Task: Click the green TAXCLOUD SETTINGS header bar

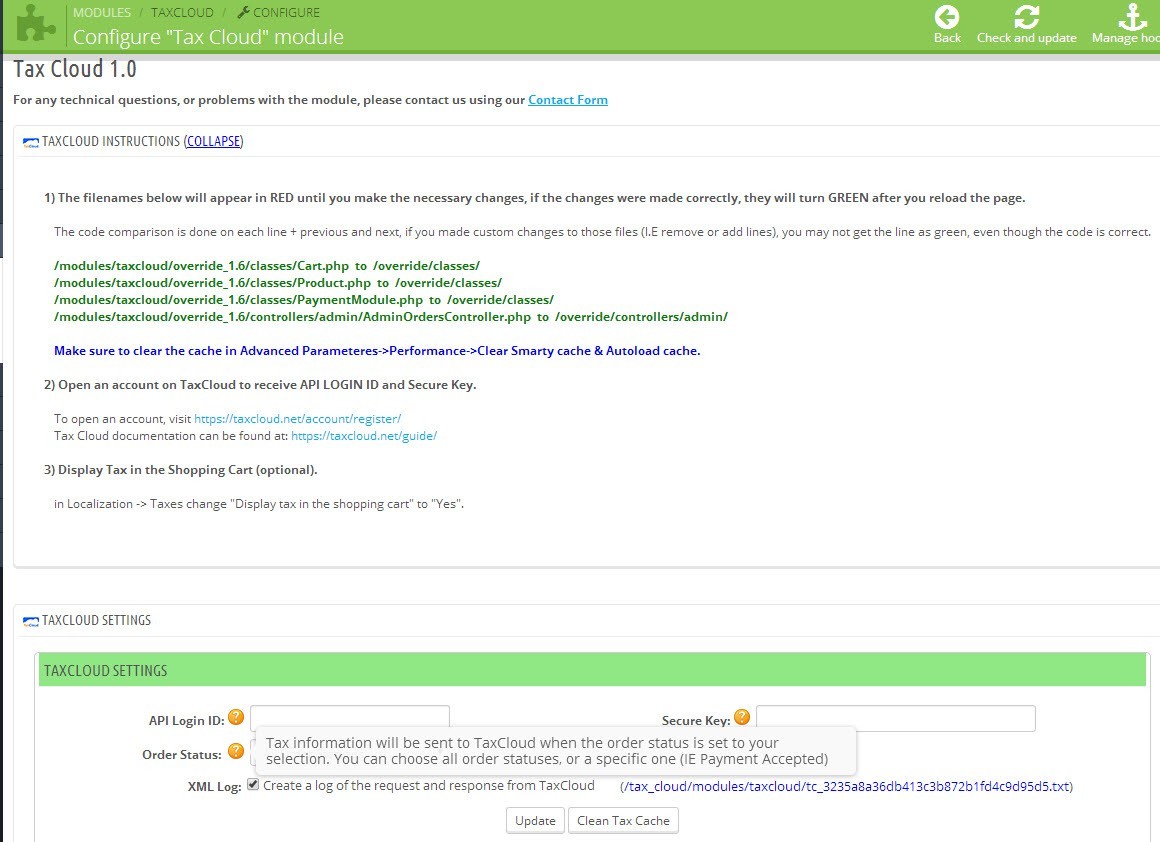Action: point(592,670)
